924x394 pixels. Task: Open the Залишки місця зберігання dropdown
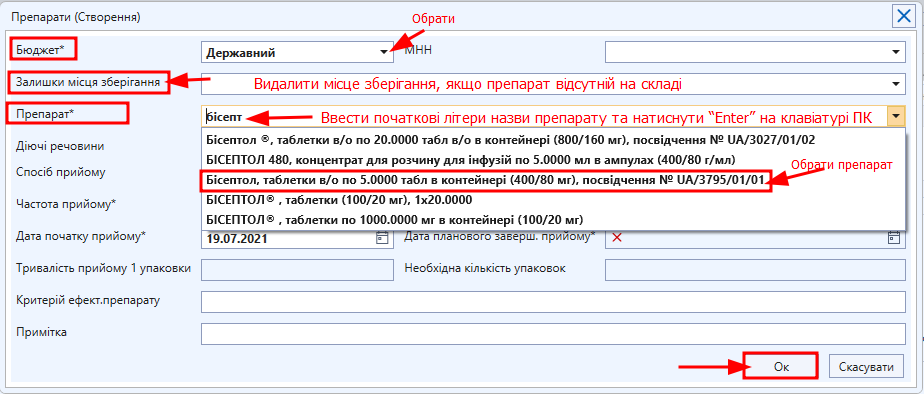[896, 84]
